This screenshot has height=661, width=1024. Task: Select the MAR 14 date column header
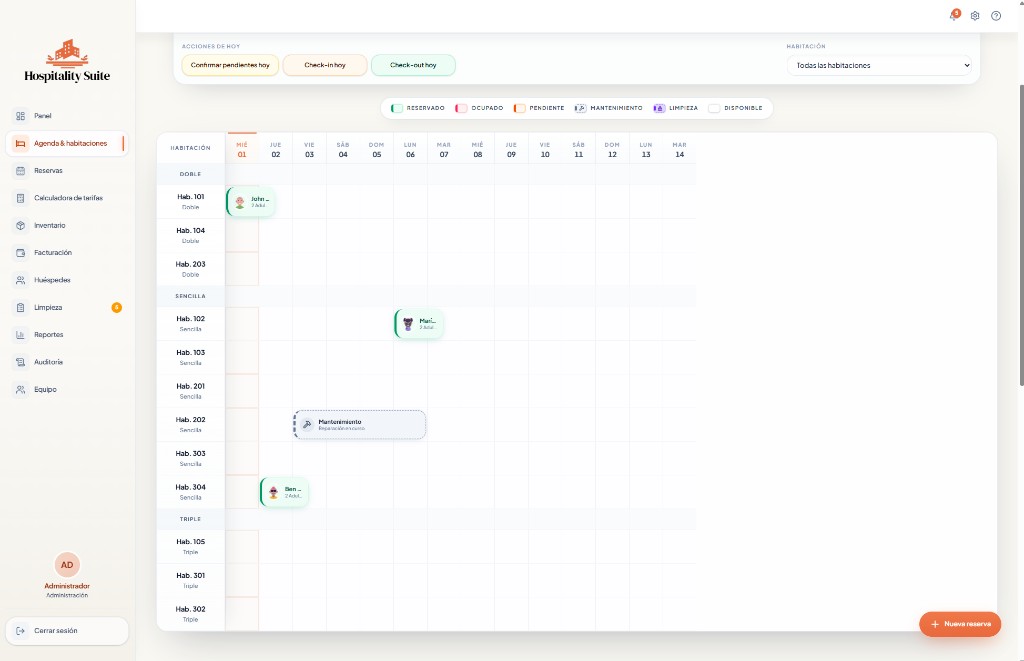tap(679, 150)
